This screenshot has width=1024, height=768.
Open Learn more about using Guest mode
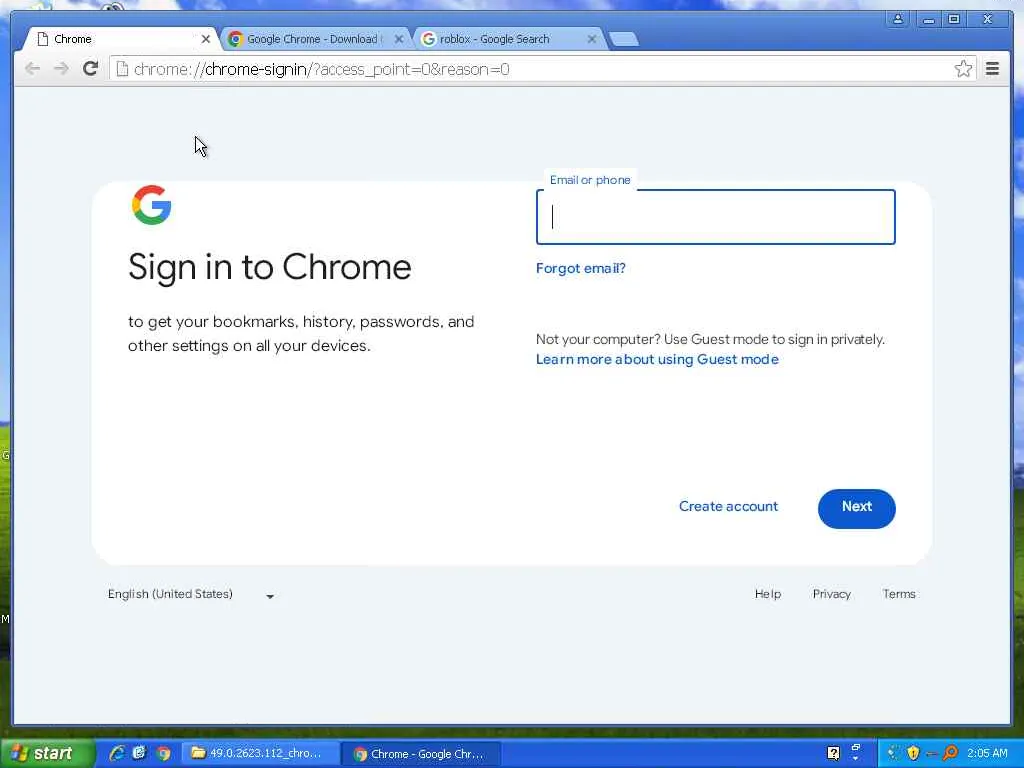click(x=657, y=359)
